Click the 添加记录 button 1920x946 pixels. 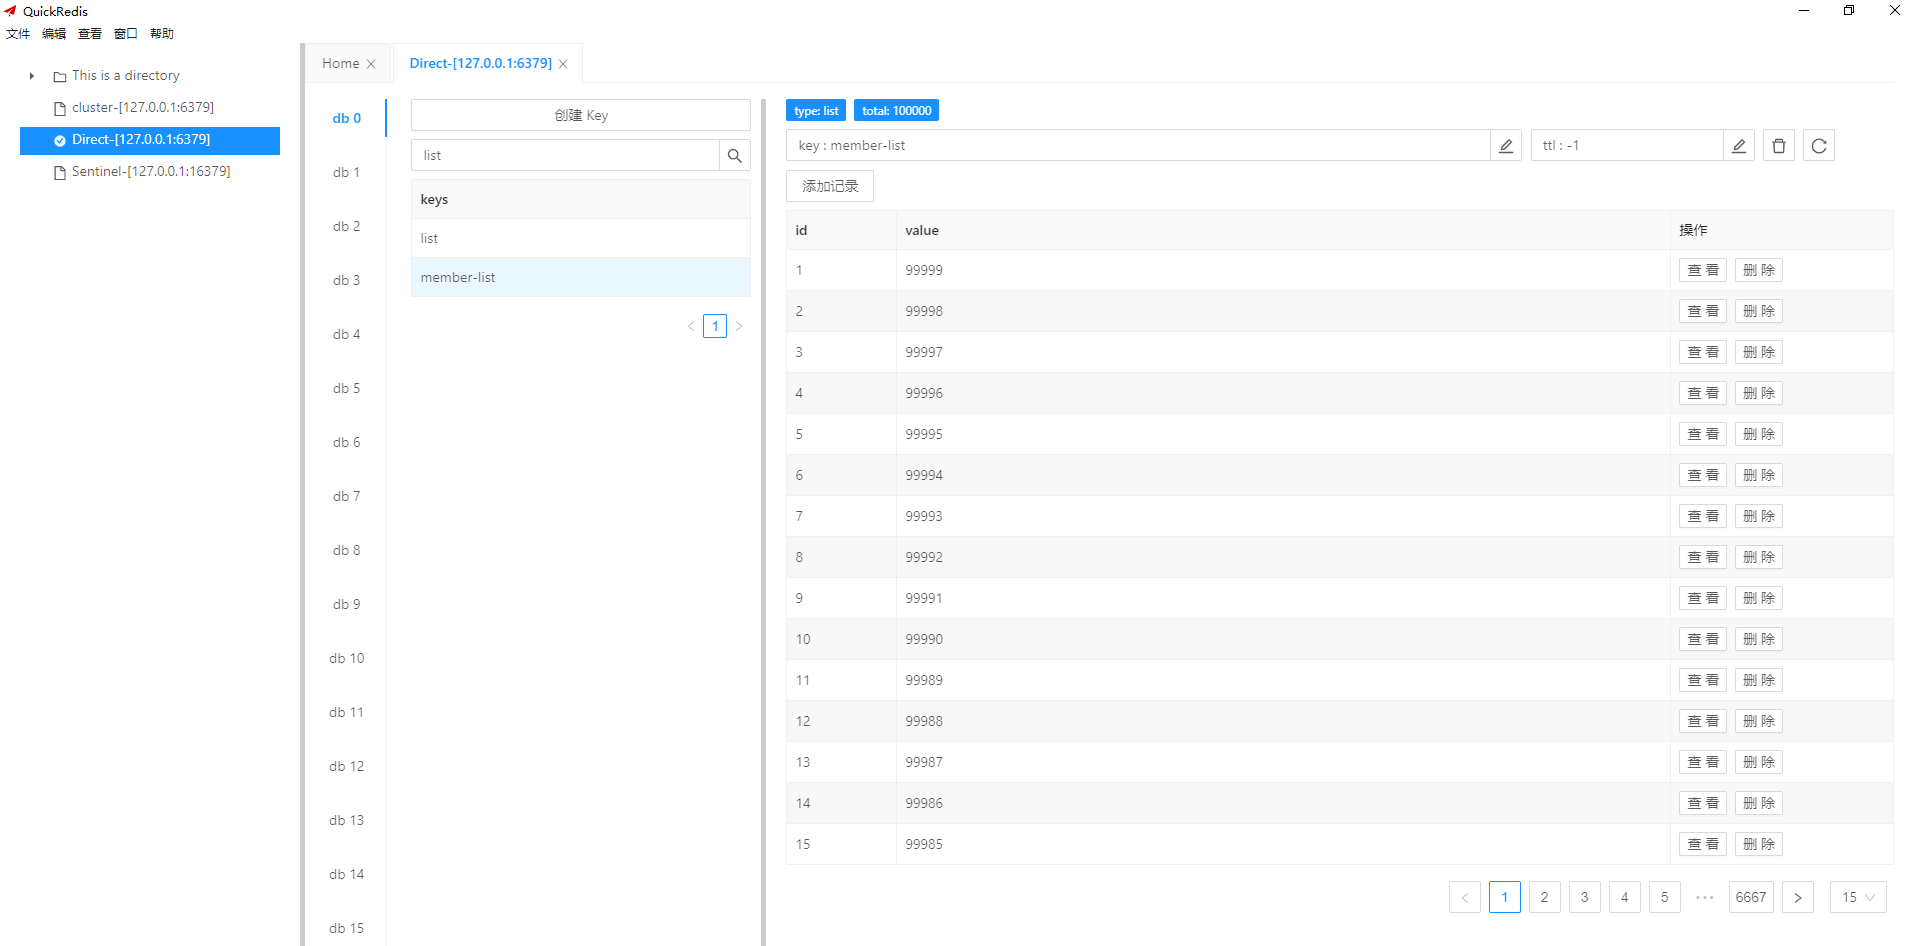click(829, 186)
